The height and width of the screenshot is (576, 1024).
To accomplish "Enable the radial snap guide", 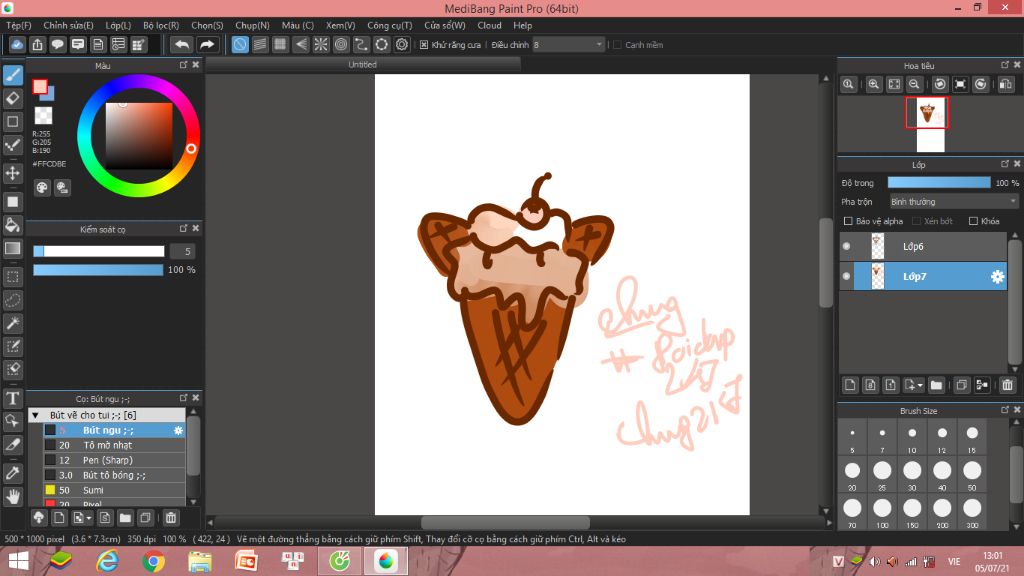I will click(x=321, y=44).
